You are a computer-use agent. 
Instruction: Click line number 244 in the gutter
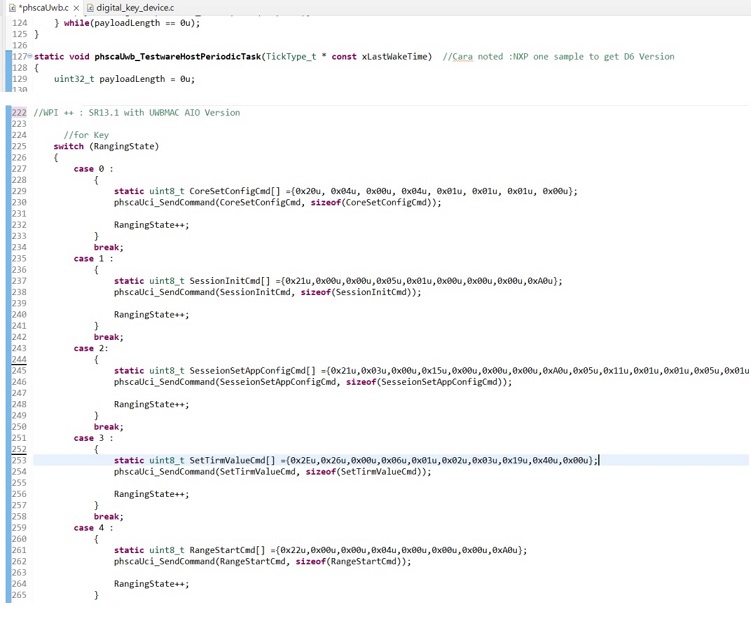(18, 359)
